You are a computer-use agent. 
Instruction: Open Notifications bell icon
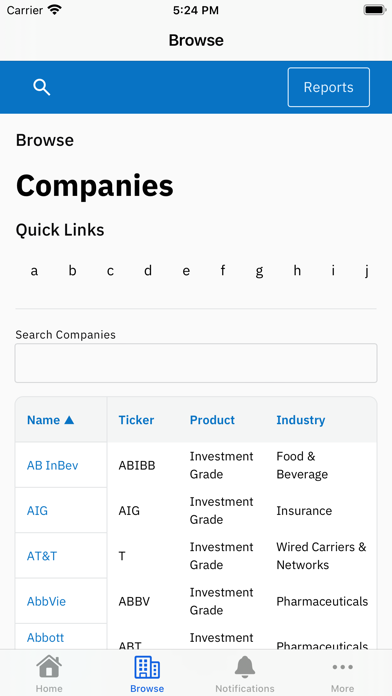[245, 667]
